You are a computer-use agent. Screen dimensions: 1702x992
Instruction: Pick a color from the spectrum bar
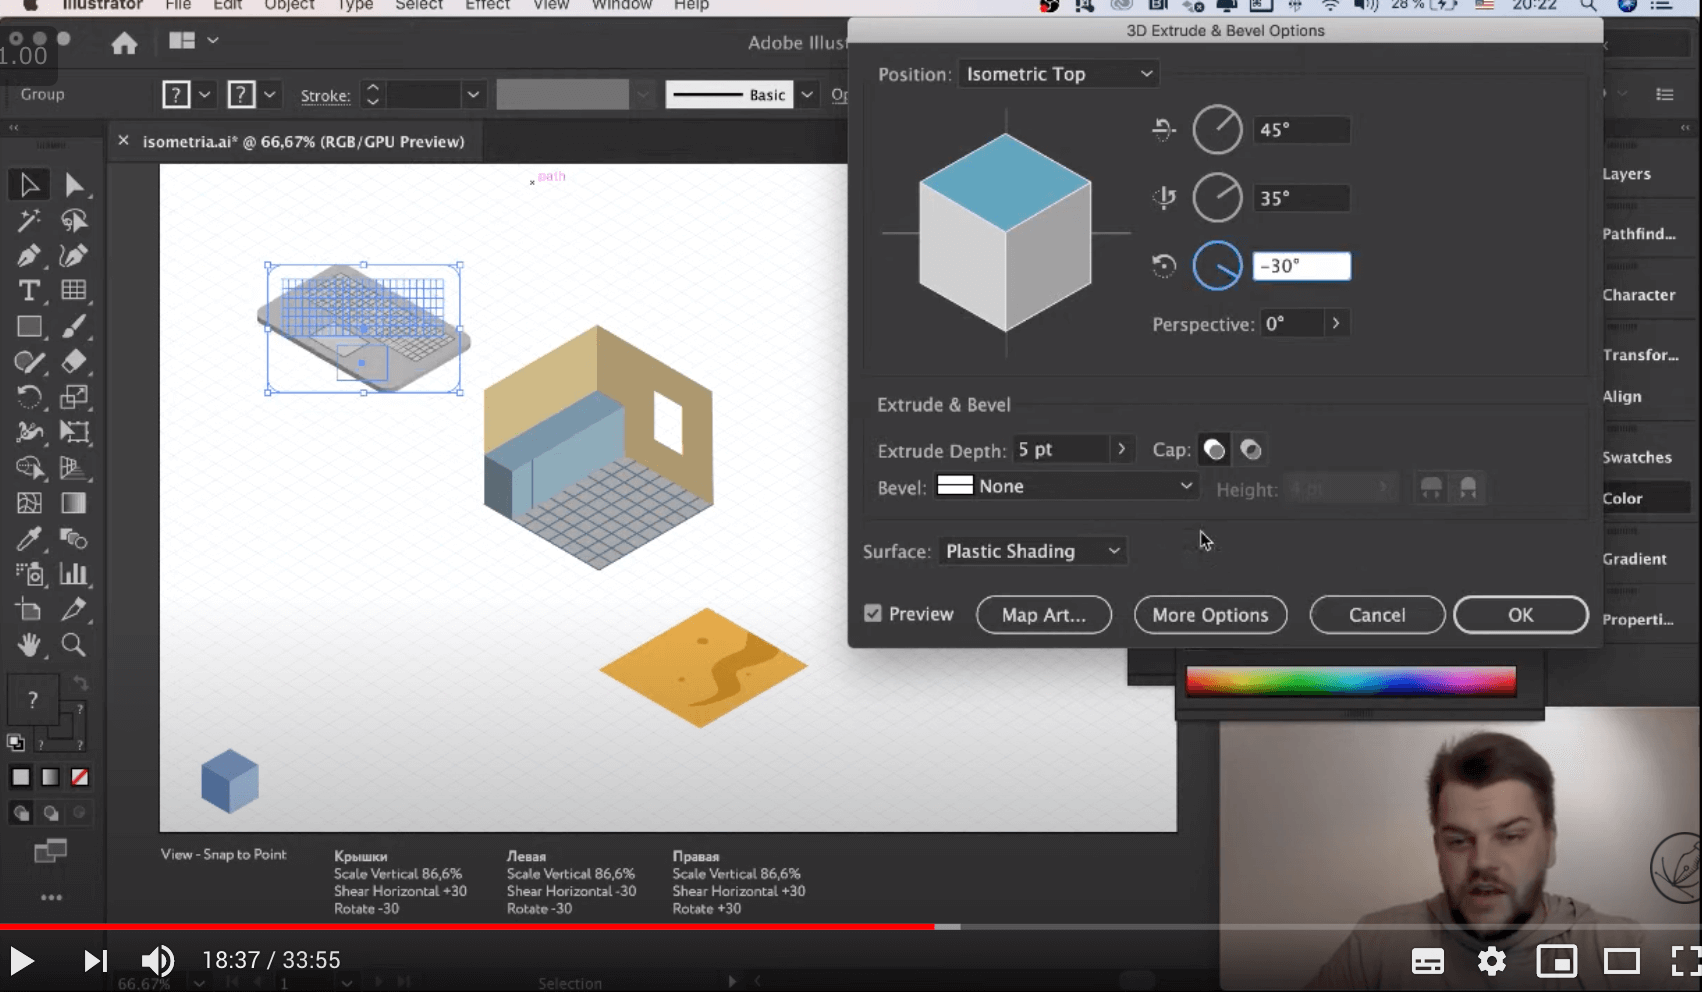[x=1350, y=681]
